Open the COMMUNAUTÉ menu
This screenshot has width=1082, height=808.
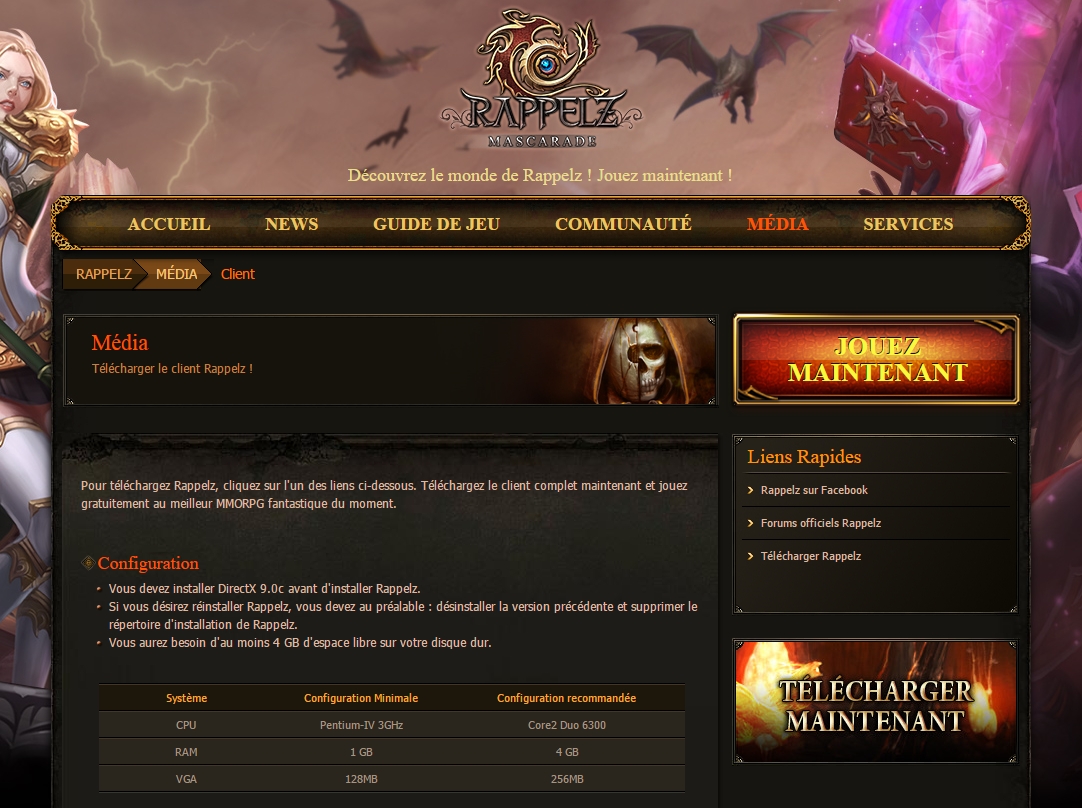[x=623, y=224]
